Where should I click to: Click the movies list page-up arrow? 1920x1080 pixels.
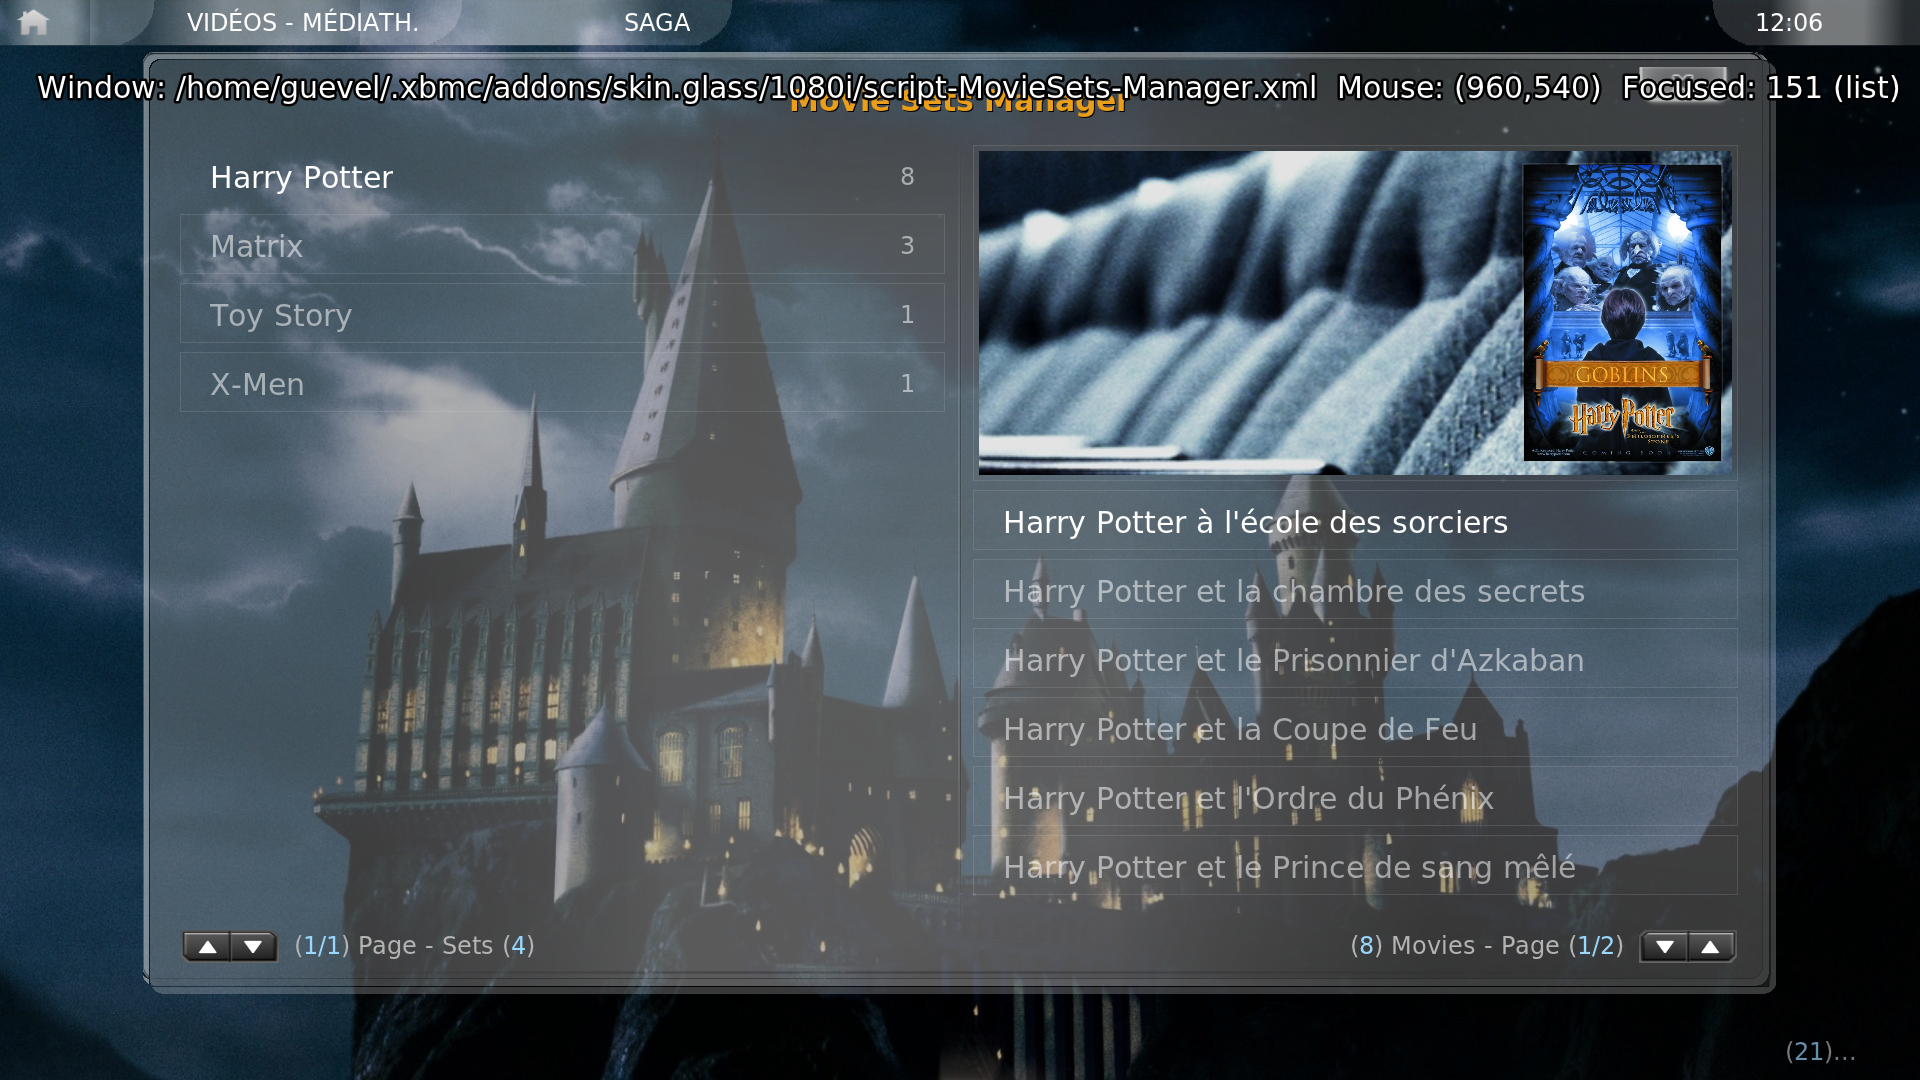pos(1711,946)
